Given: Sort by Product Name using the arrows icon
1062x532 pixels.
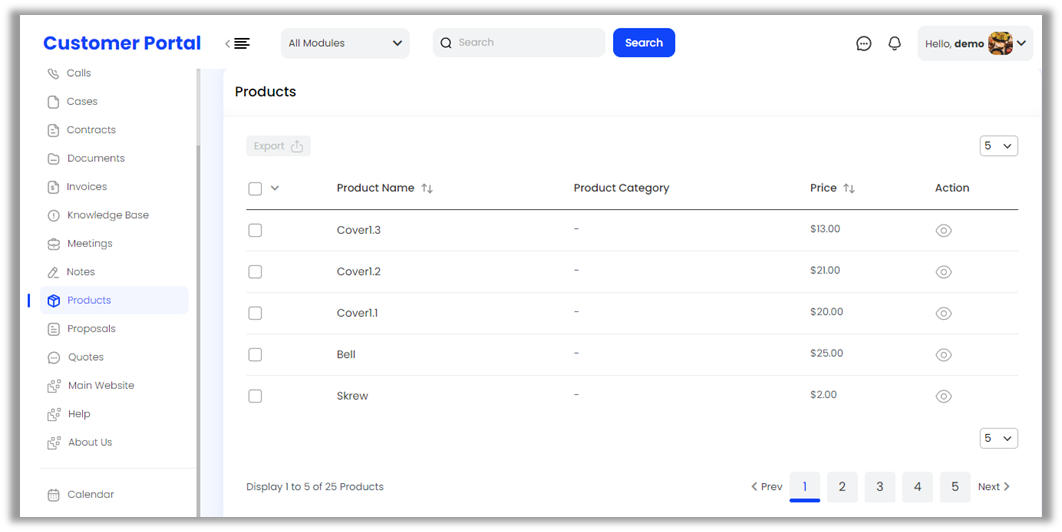Looking at the screenshot, I should click(427, 188).
